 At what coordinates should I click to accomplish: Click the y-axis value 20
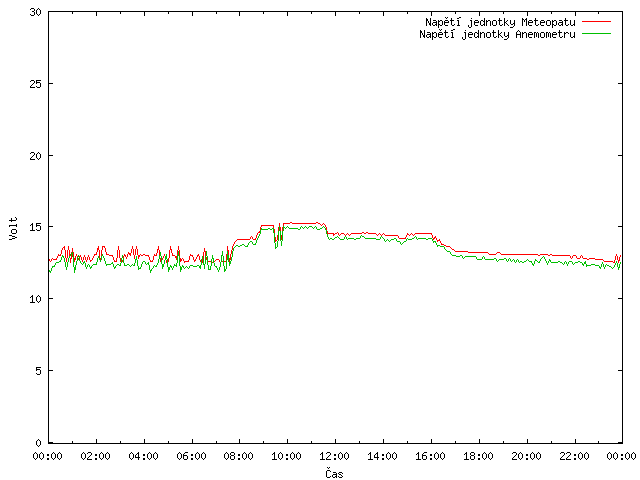coord(36,156)
